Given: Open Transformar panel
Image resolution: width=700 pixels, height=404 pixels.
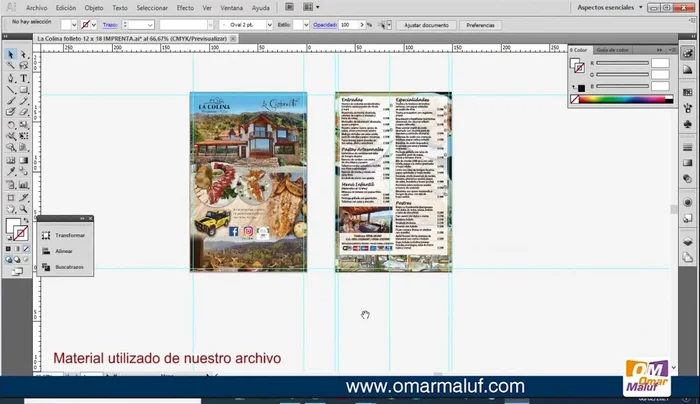Looking at the screenshot, I should click(x=65, y=235).
